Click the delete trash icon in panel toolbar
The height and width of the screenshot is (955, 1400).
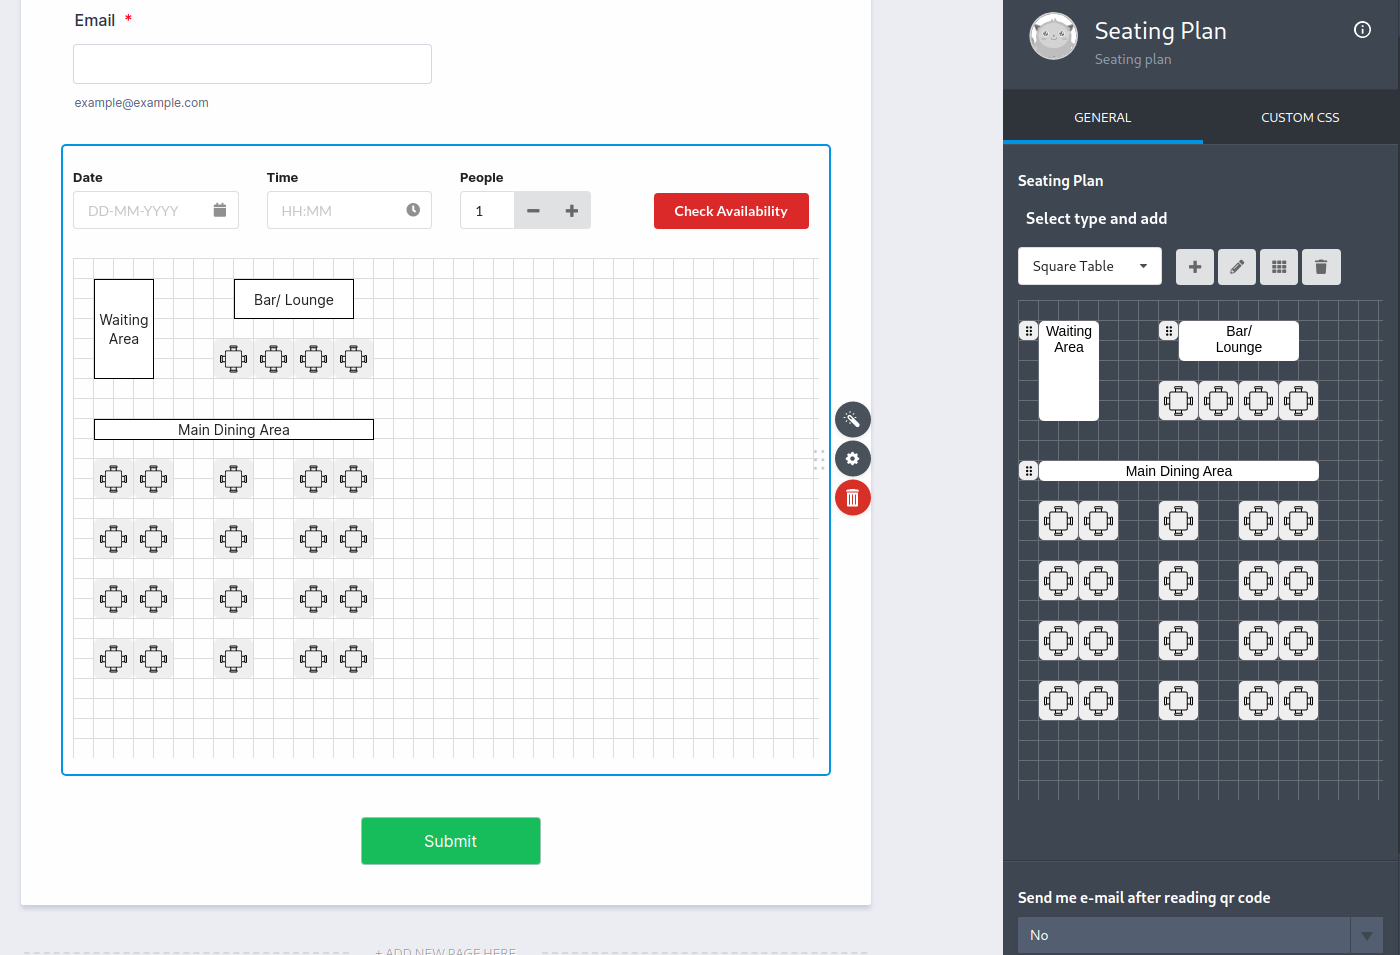click(x=1321, y=267)
